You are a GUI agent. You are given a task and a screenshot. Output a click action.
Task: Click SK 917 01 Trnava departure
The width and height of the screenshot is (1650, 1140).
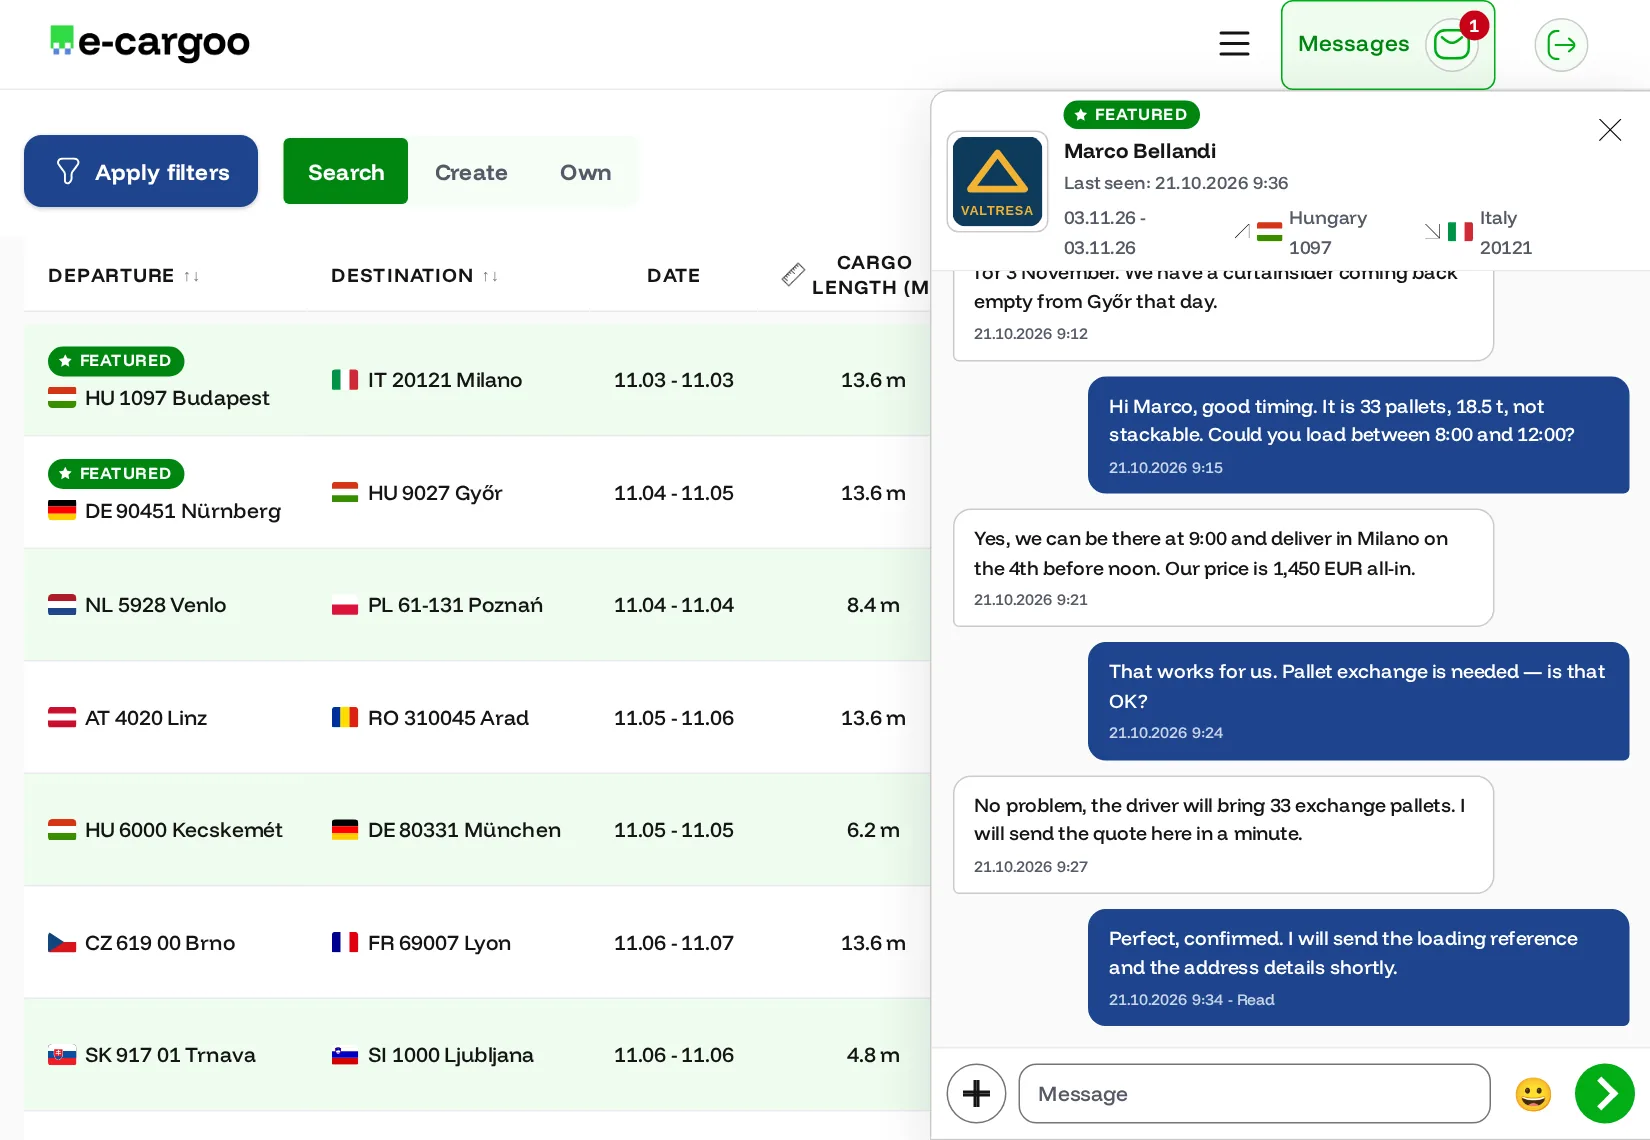(x=152, y=1055)
